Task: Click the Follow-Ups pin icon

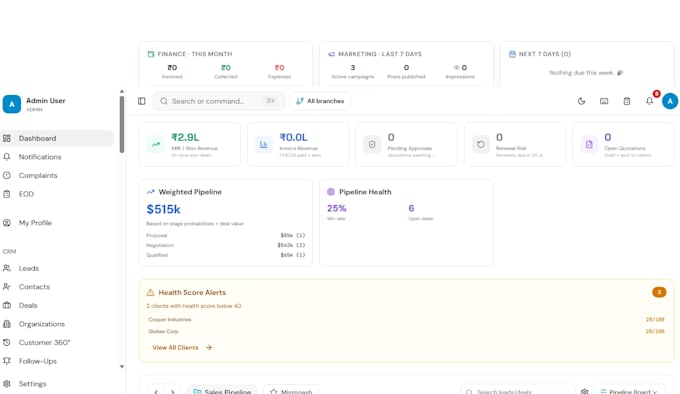Action: click(7, 361)
